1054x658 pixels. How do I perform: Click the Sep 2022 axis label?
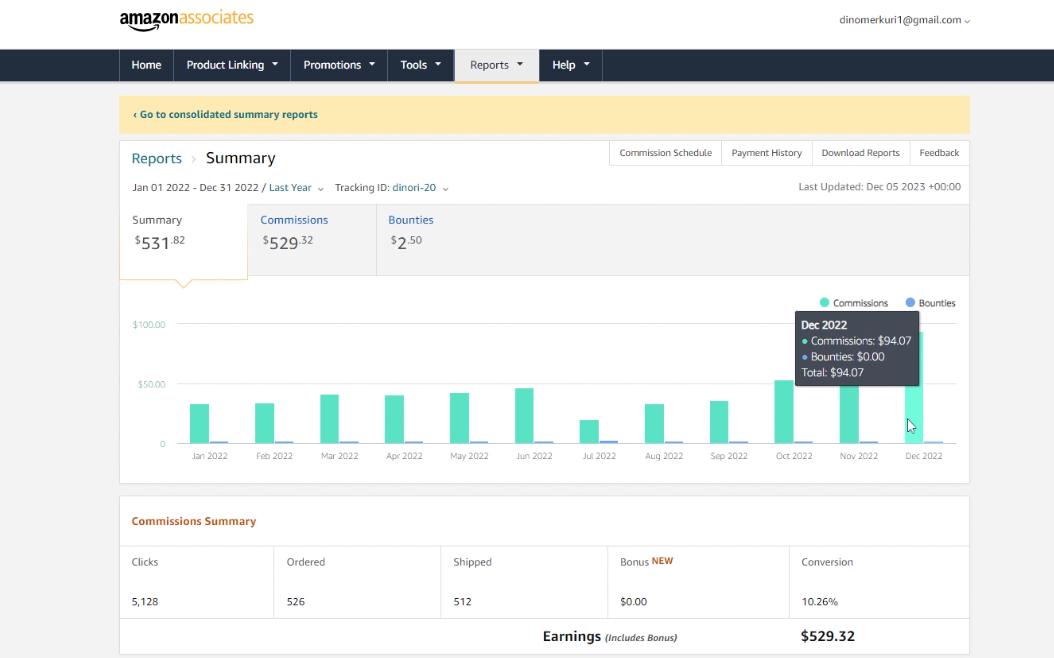[x=729, y=456]
